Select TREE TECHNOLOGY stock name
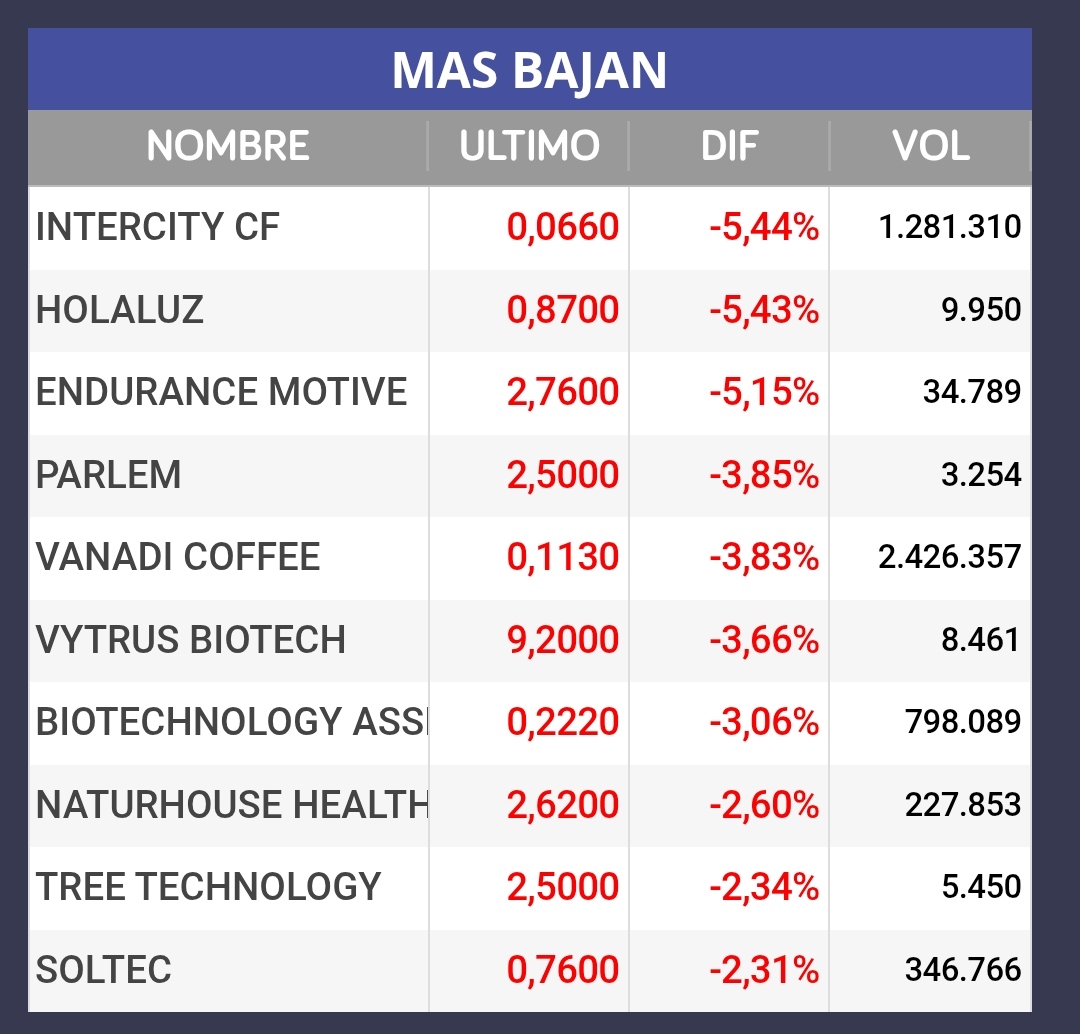1080x1034 pixels. coord(209,887)
